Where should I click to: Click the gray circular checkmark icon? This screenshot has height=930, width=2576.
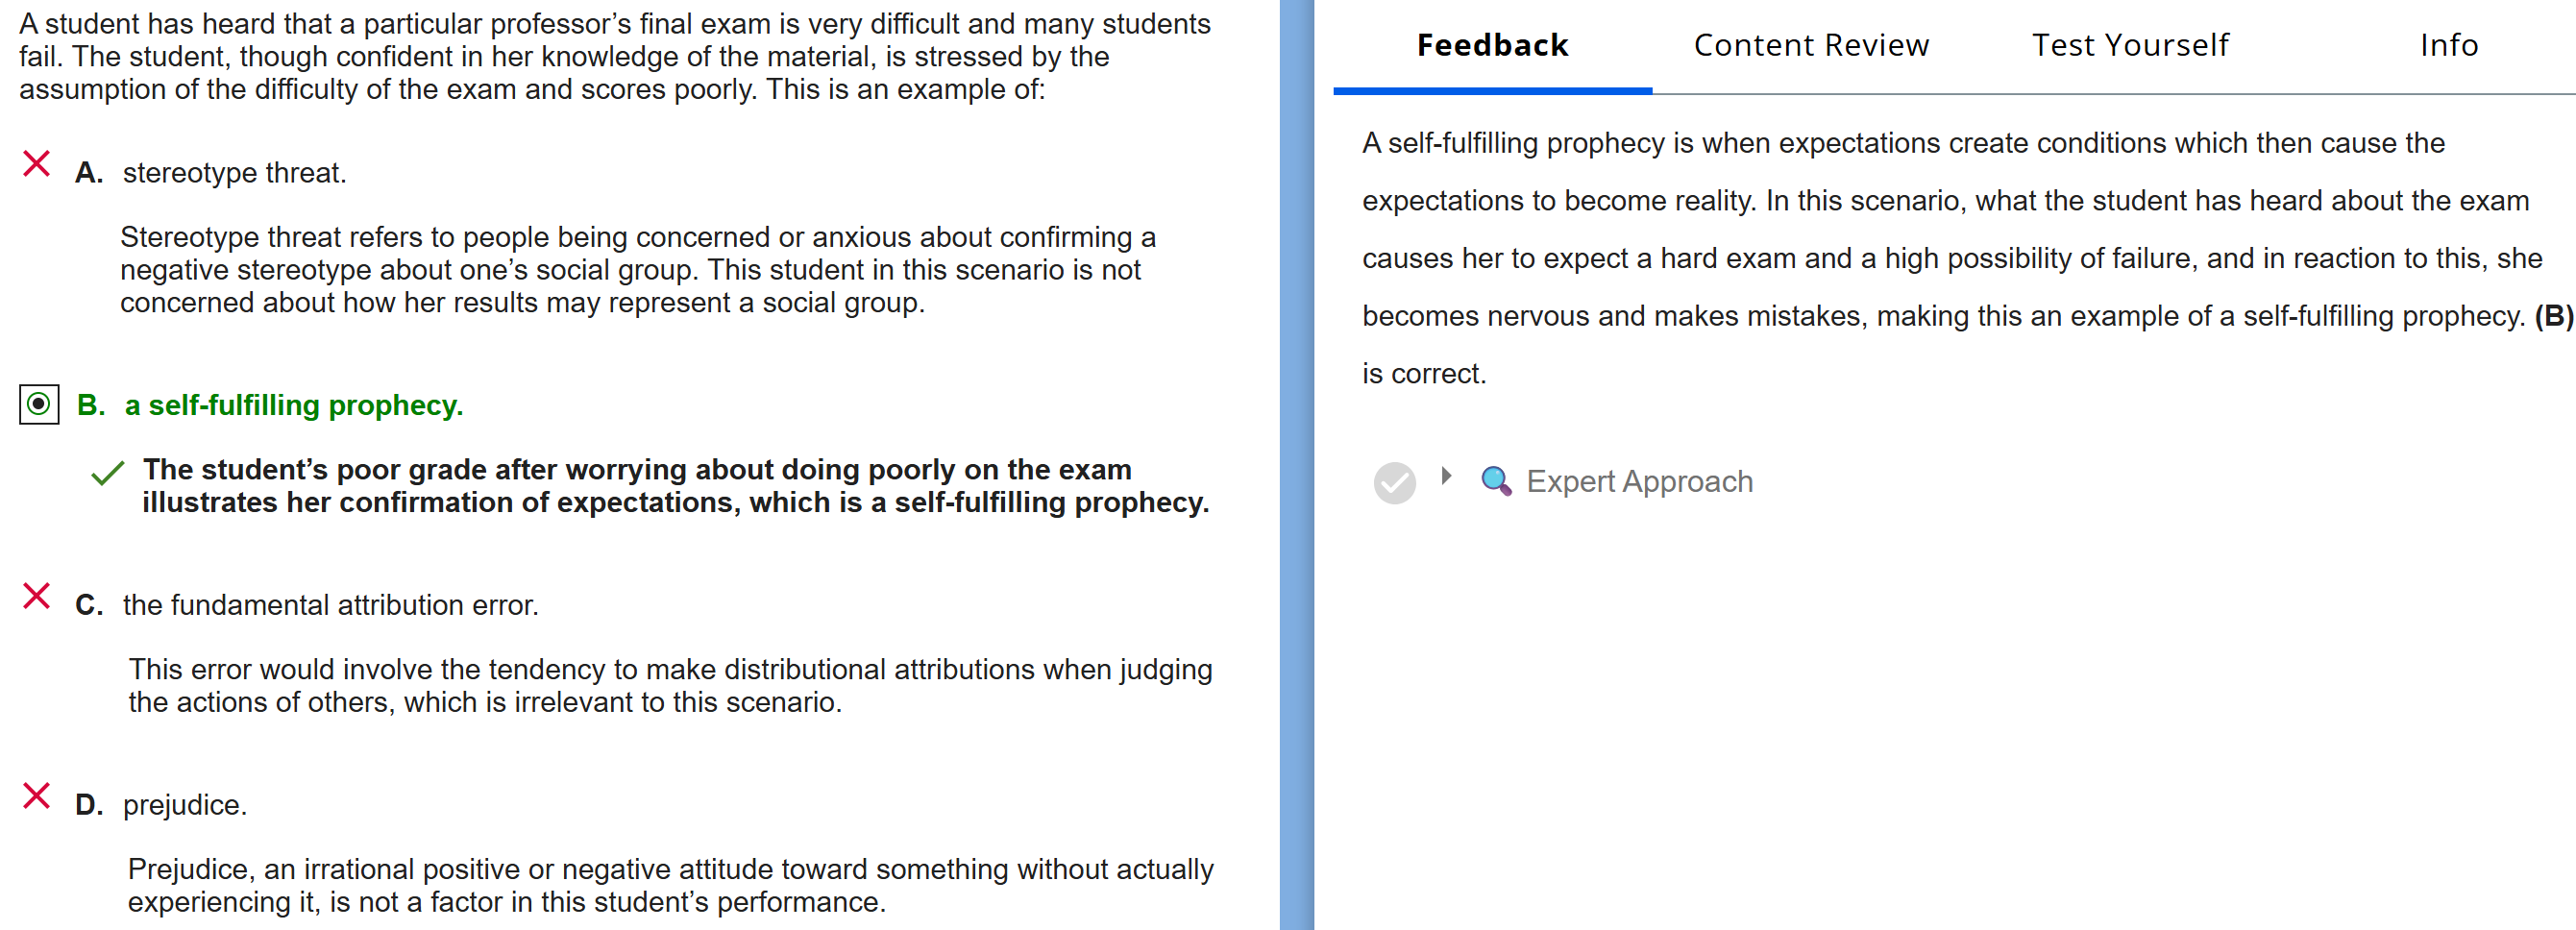tap(1394, 483)
